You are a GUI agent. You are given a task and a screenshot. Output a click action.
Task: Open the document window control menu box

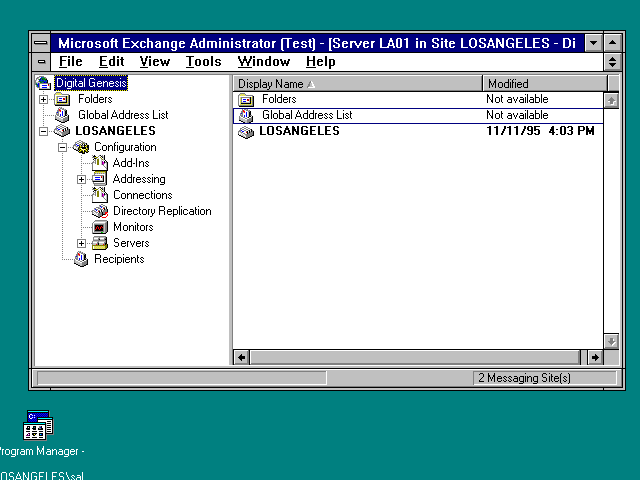[x=41, y=62]
